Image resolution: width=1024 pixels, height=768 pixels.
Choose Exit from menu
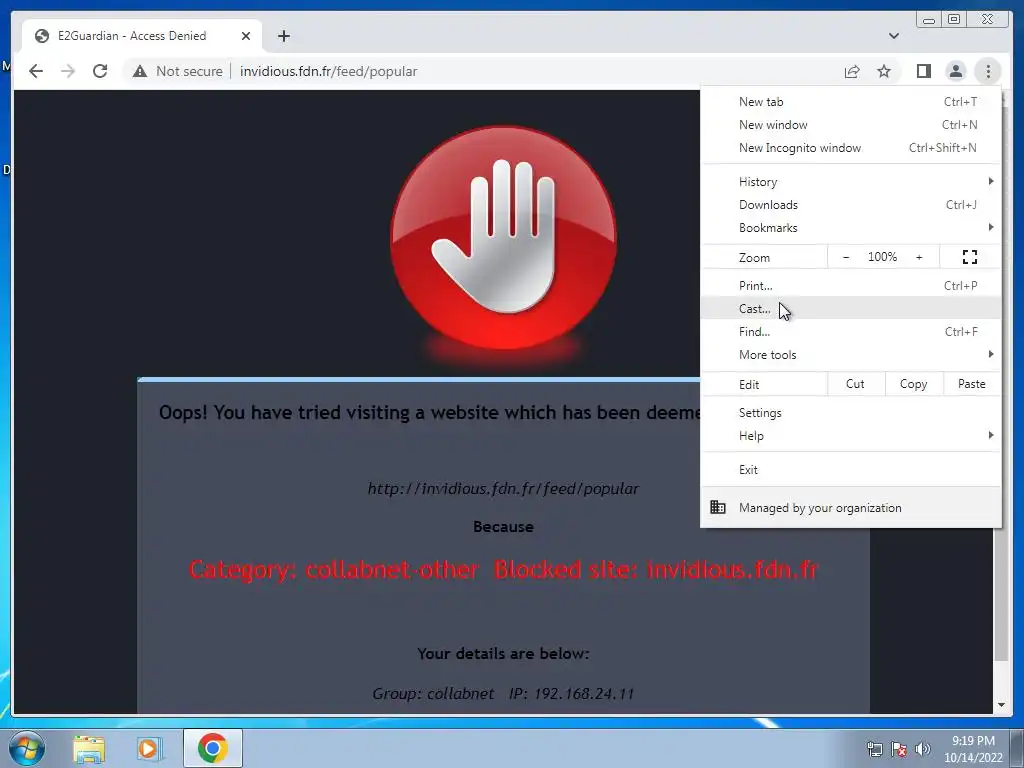[x=850, y=470]
